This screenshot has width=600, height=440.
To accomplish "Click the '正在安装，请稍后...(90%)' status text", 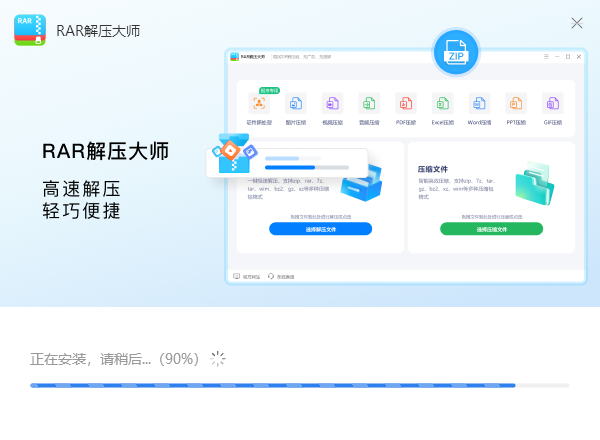I will click(115, 359).
